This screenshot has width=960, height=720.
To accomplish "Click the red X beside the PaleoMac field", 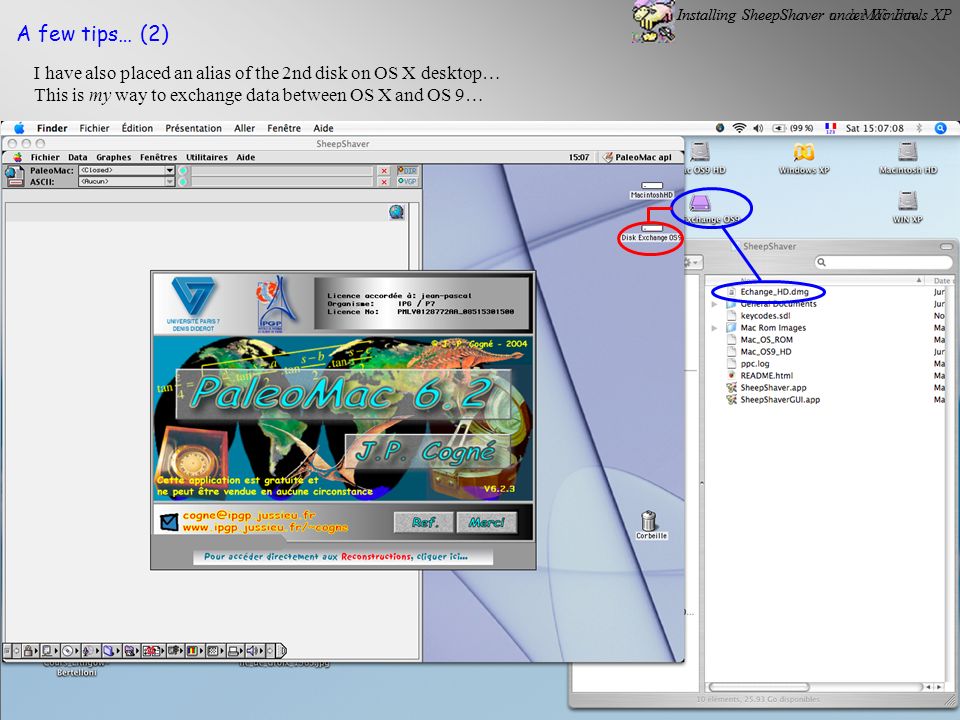I will click(x=384, y=171).
